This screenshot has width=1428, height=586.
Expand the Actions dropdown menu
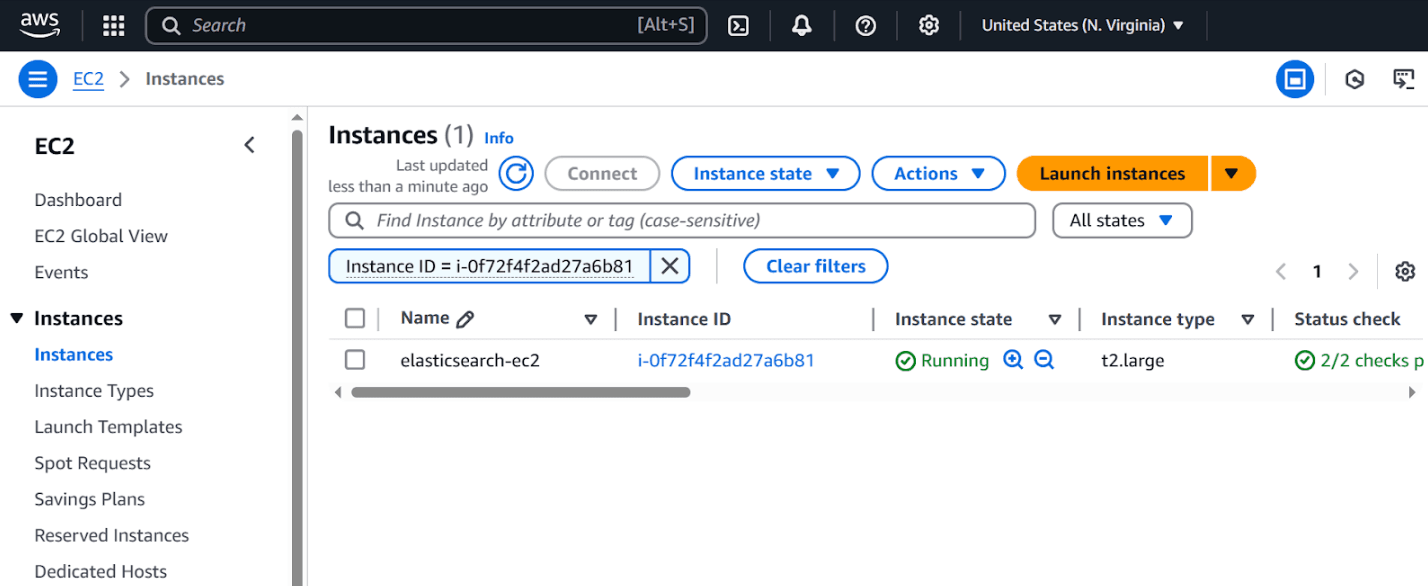pyautogui.click(x=937, y=174)
